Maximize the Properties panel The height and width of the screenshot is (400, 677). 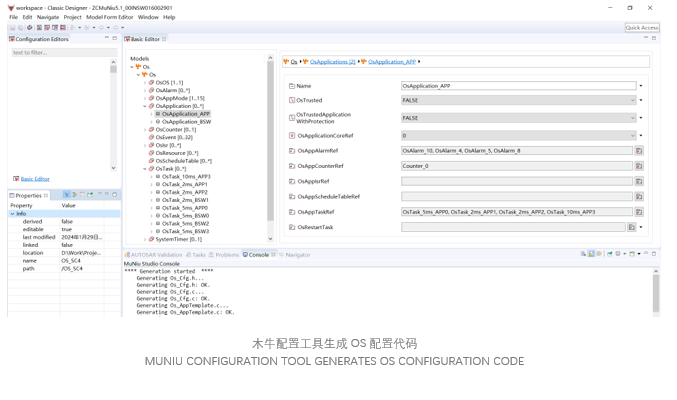(x=114, y=195)
